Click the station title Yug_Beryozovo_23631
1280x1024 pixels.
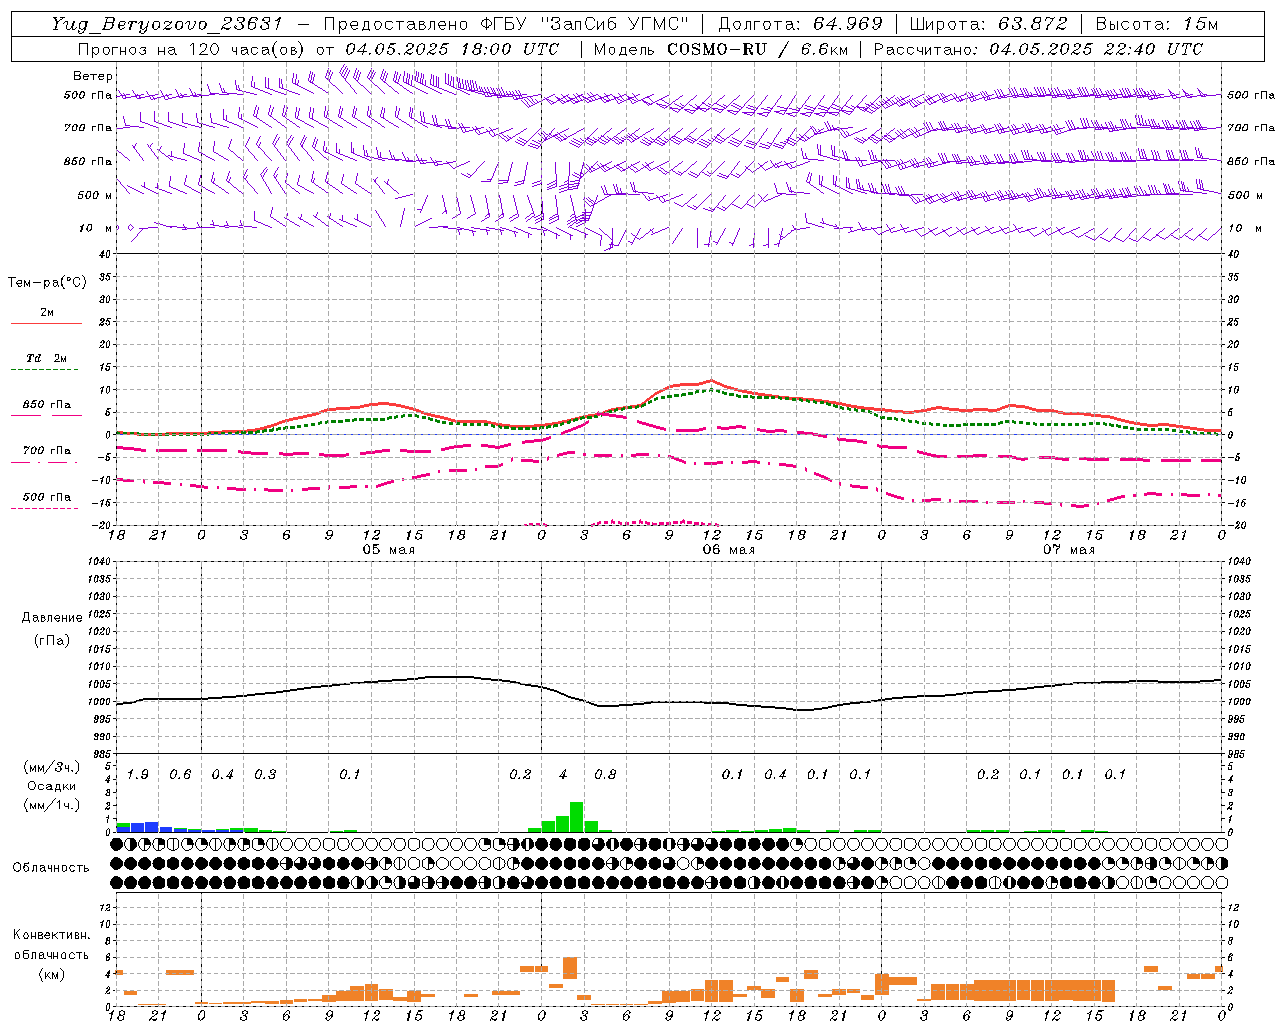click(x=167, y=24)
